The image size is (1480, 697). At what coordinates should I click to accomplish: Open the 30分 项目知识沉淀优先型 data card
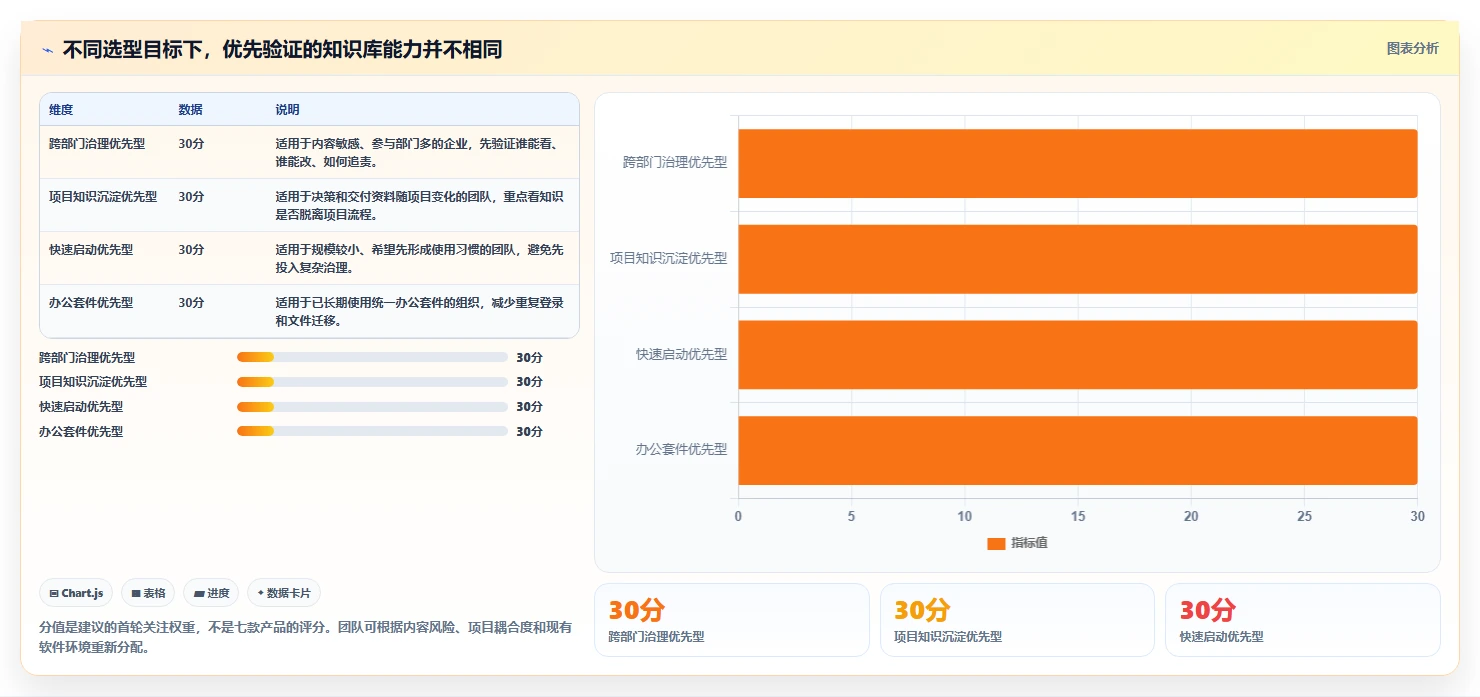[x=1017, y=620]
